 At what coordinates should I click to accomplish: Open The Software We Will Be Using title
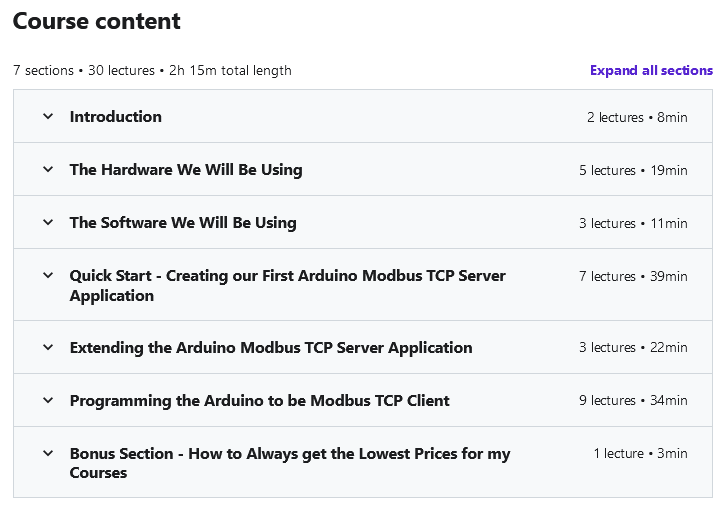point(183,223)
